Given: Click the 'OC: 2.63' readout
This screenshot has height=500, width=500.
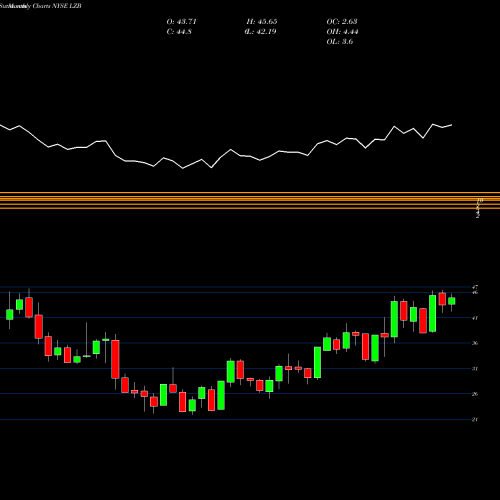Looking at the screenshot, I should pyautogui.click(x=342, y=22).
